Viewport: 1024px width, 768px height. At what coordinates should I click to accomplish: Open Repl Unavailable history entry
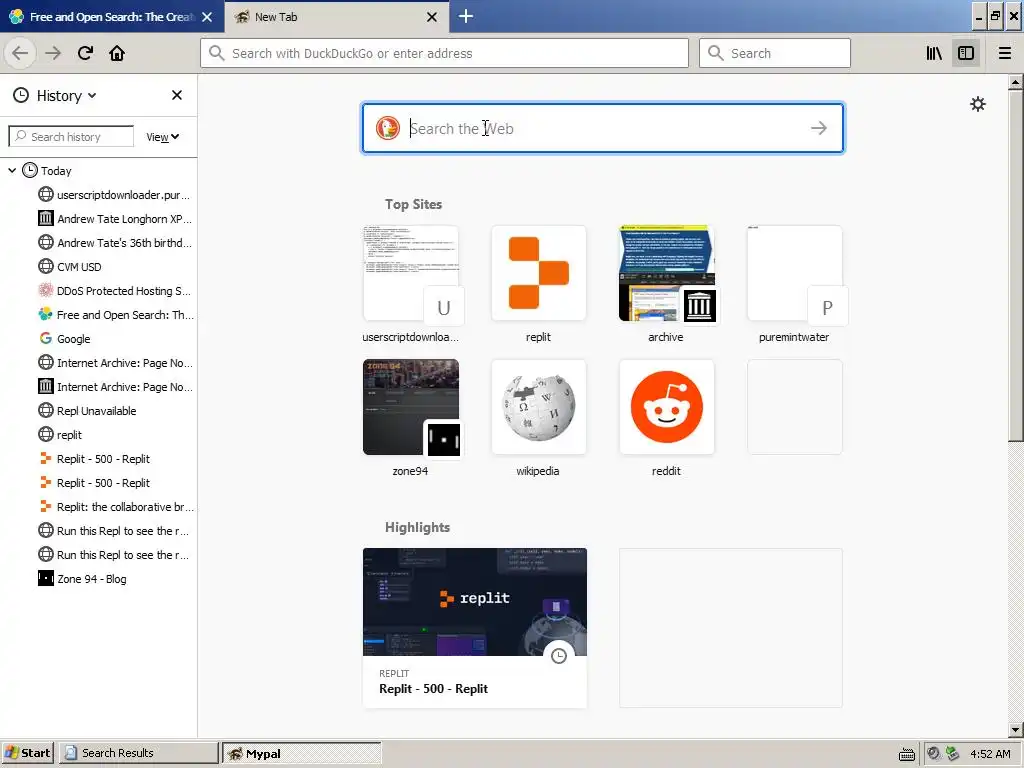[88, 411]
